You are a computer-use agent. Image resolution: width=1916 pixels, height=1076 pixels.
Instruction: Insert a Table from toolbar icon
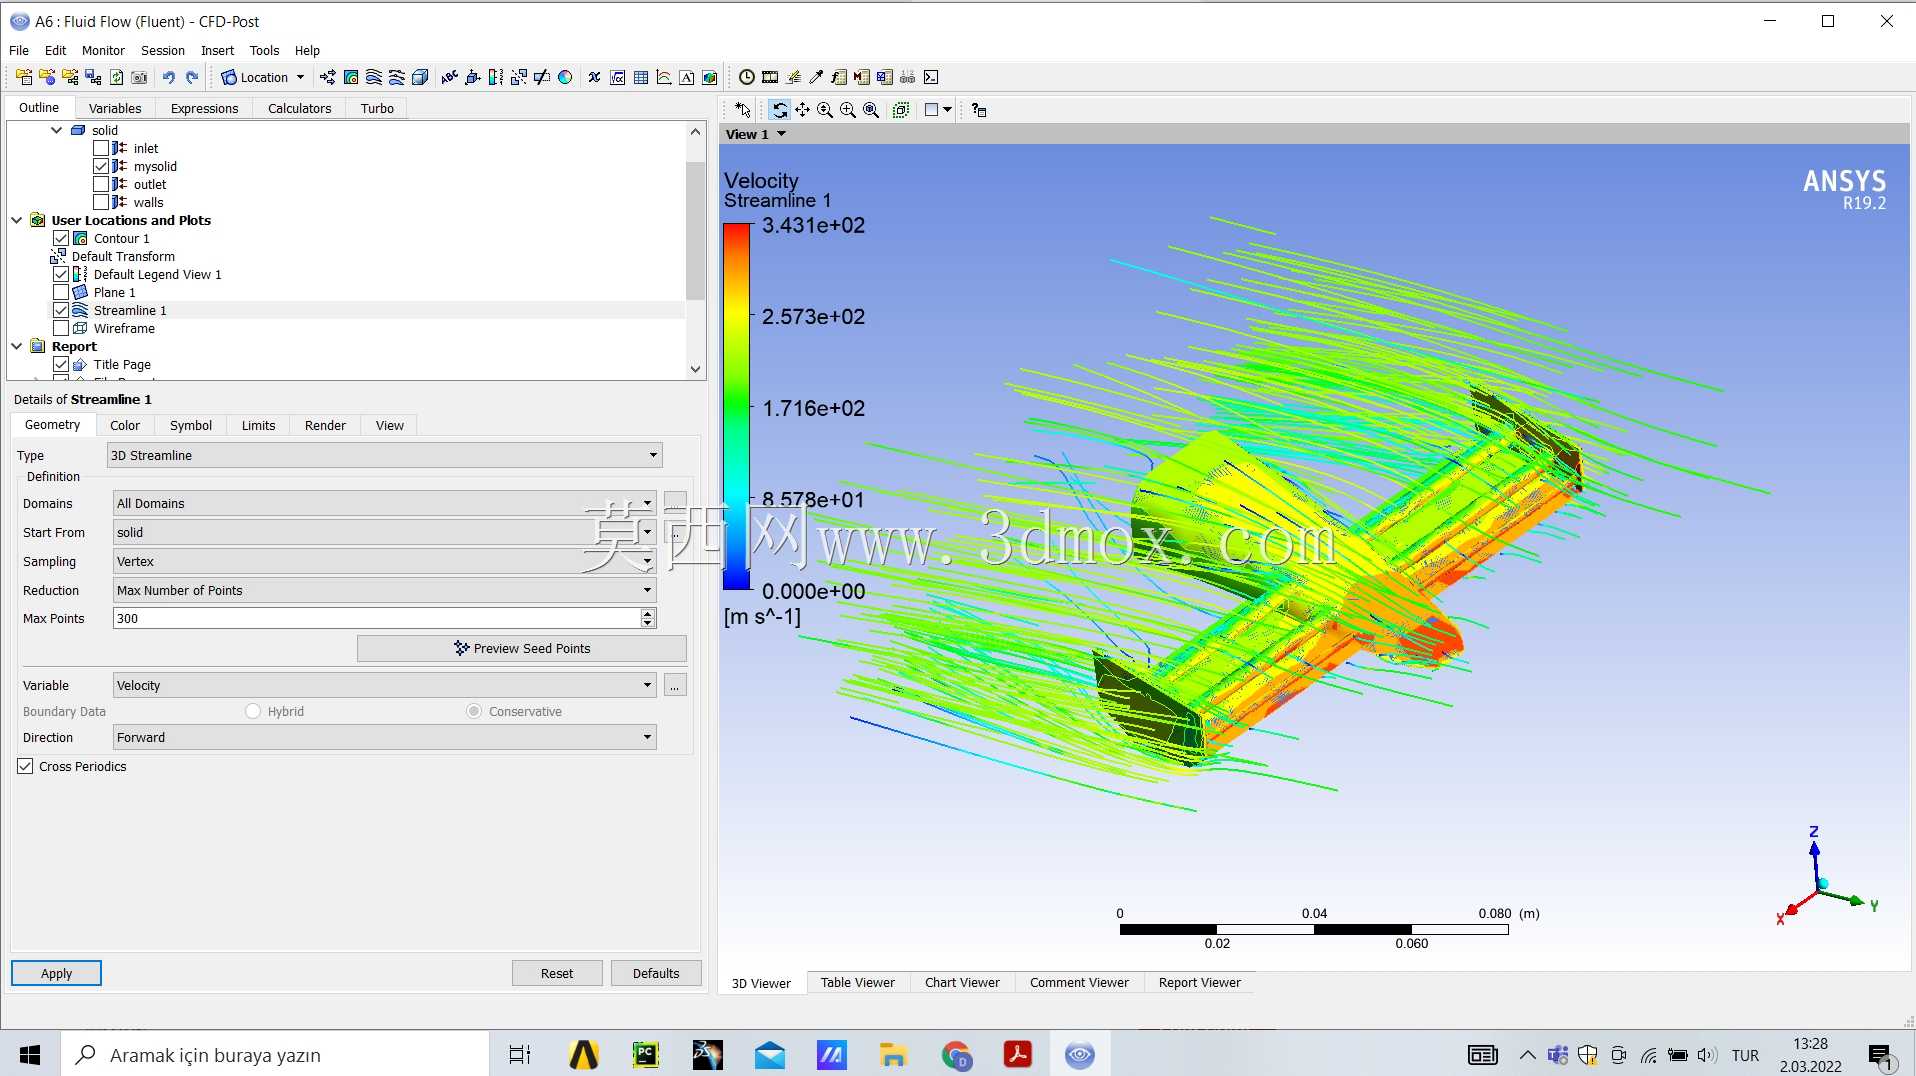pos(641,77)
